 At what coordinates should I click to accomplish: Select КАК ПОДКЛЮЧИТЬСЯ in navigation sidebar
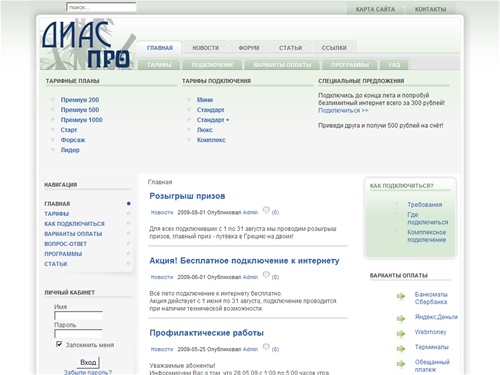tap(74, 224)
